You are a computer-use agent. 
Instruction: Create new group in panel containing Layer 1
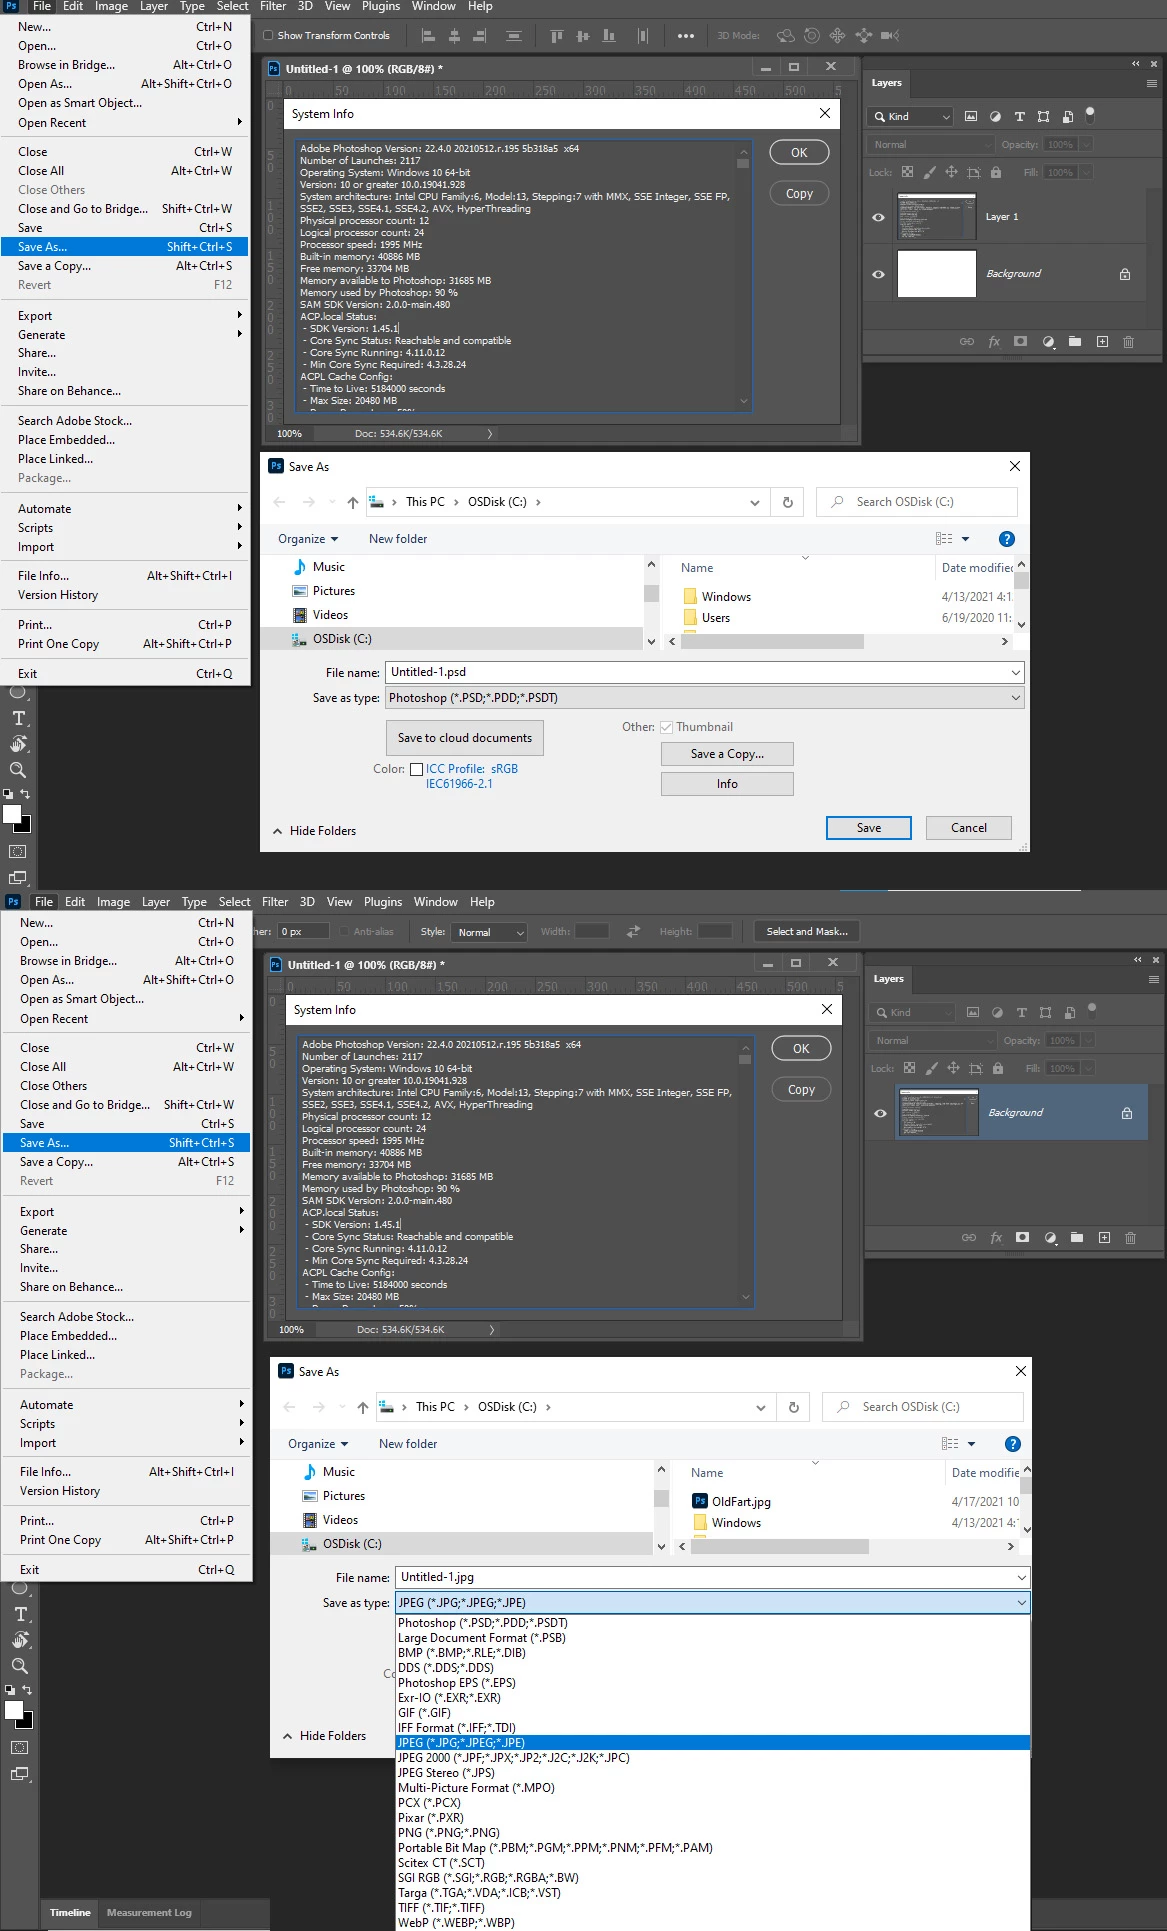1075,342
